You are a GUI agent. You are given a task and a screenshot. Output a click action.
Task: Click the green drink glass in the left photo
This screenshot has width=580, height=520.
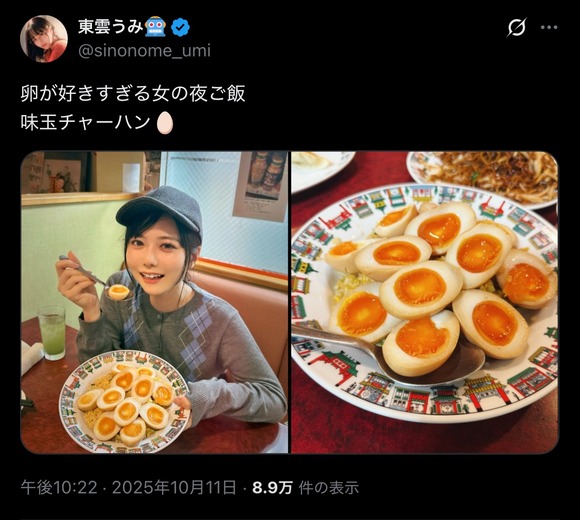coord(52,332)
